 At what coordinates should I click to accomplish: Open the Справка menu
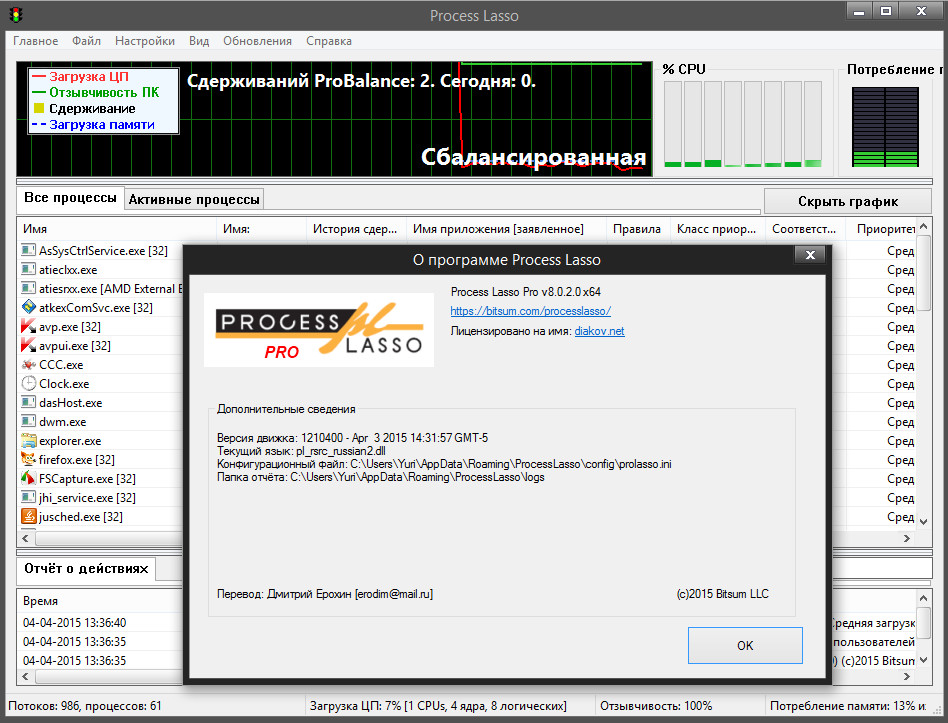(x=329, y=41)
